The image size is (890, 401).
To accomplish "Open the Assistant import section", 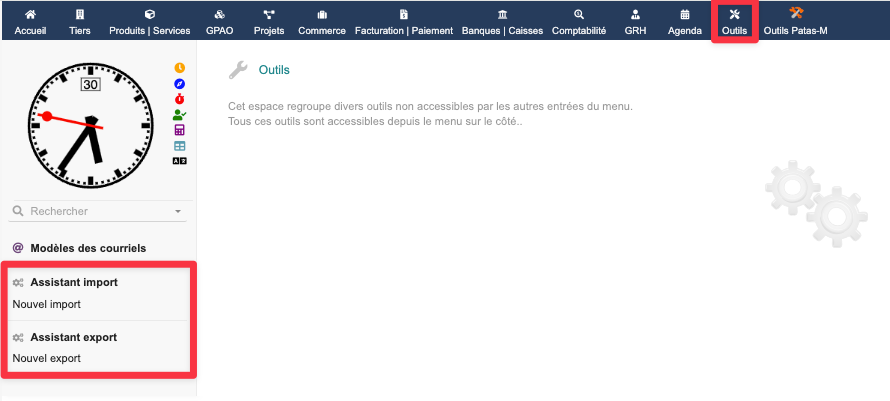I will tap(73, 283).
